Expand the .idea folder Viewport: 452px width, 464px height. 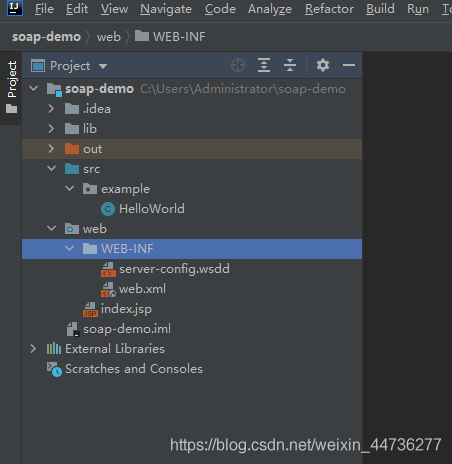tap(51, 109)
